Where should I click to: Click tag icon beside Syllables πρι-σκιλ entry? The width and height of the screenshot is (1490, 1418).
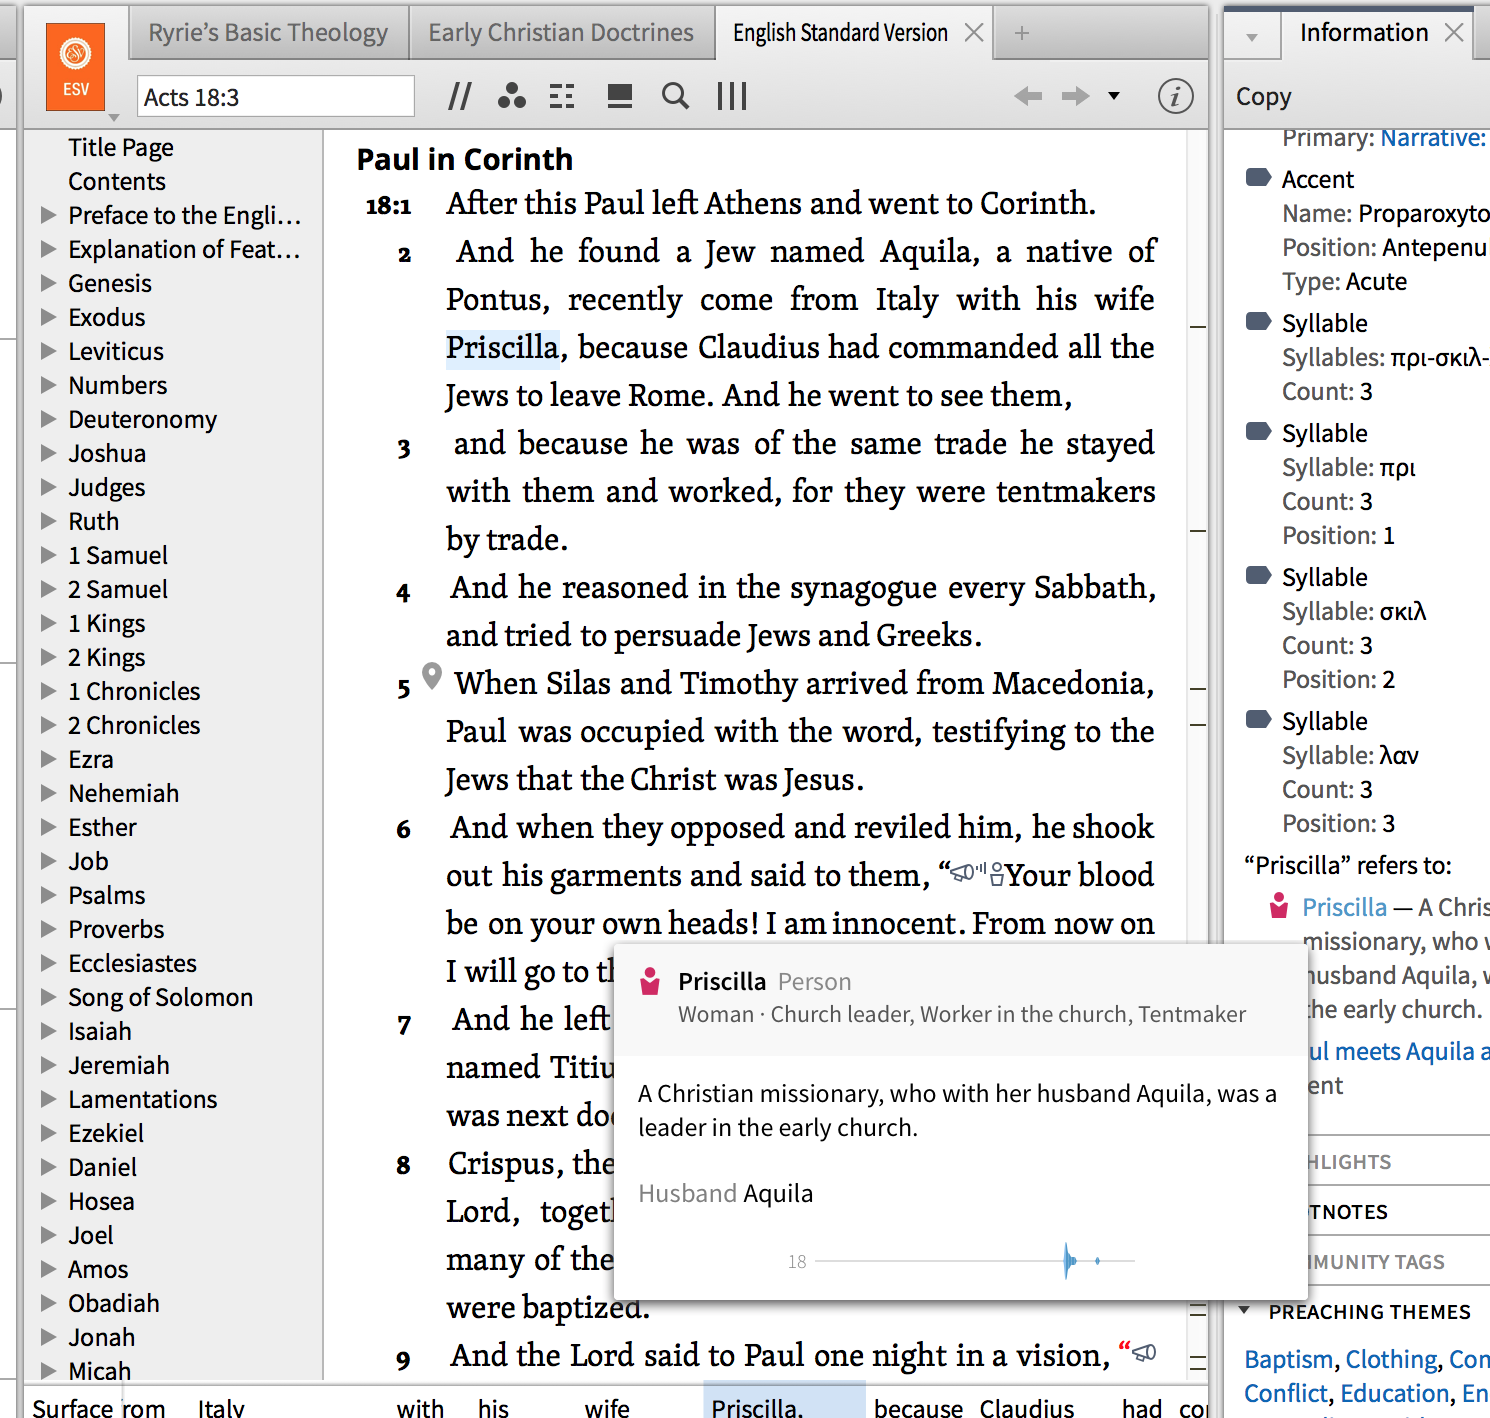point(1258,322)
